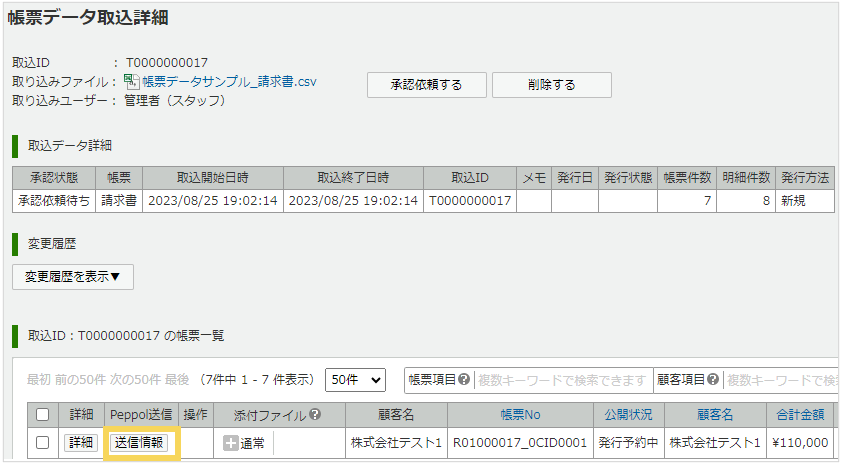Expand 変更履歴を表示▼ history
The width and height of the screenshot is (843, 466).
(x=73, y=277)
